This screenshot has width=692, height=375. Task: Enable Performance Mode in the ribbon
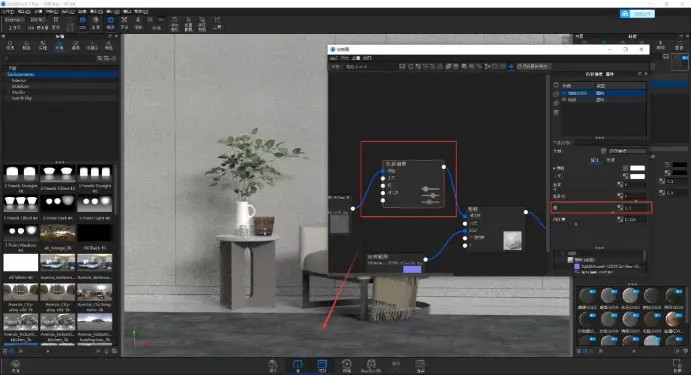(69, 22)
